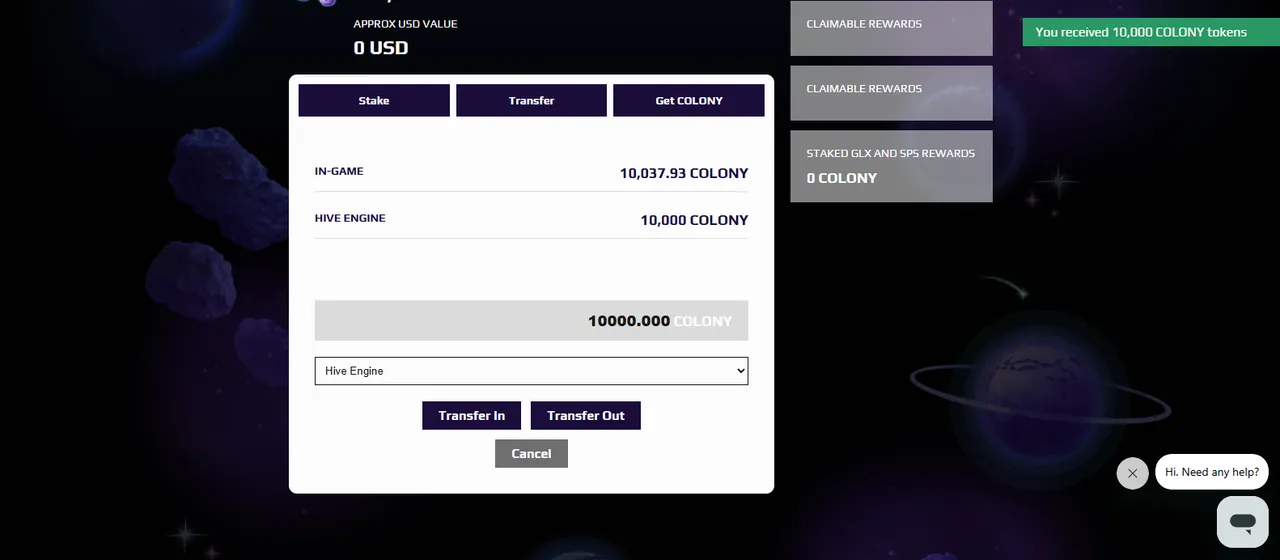Click the 0 USD approximate value

click(x=381, y=47)
